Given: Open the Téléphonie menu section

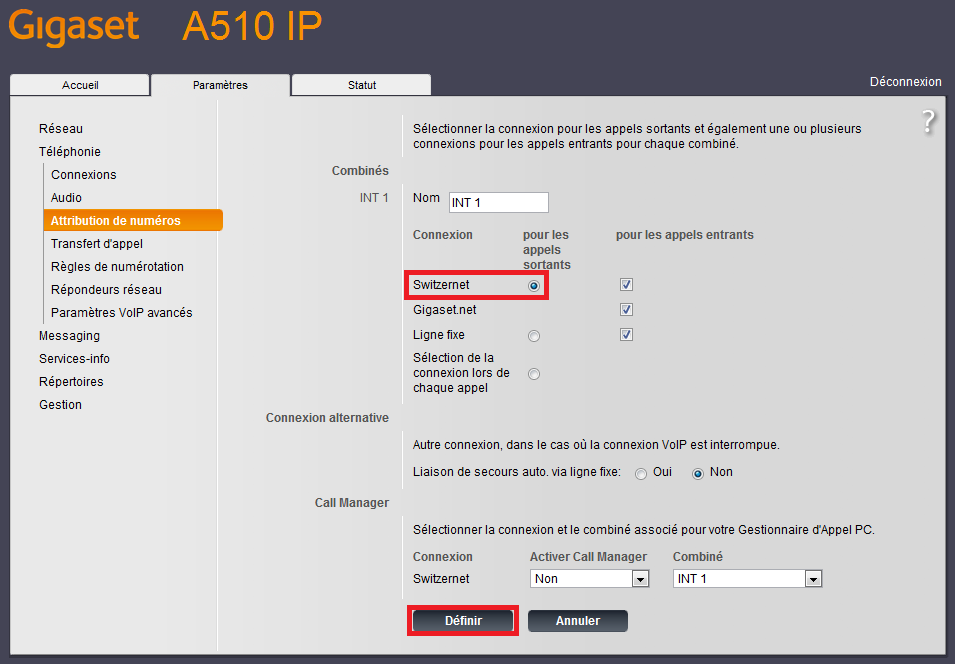Looking at the screenshot, I should 70,152.
